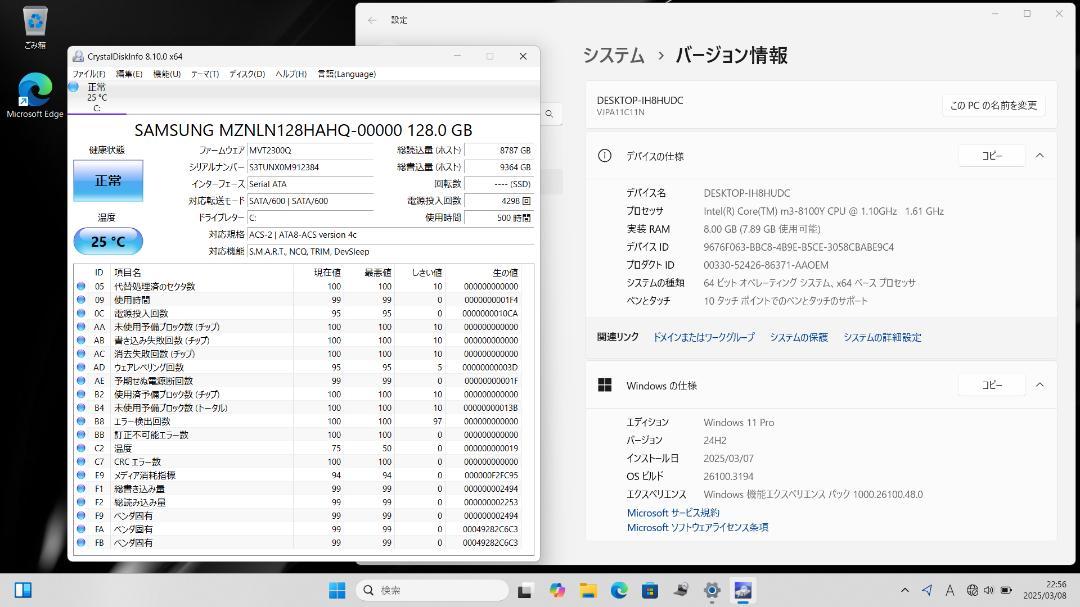Select the 代替処理済のセクタ数 row

coord(298,286)
